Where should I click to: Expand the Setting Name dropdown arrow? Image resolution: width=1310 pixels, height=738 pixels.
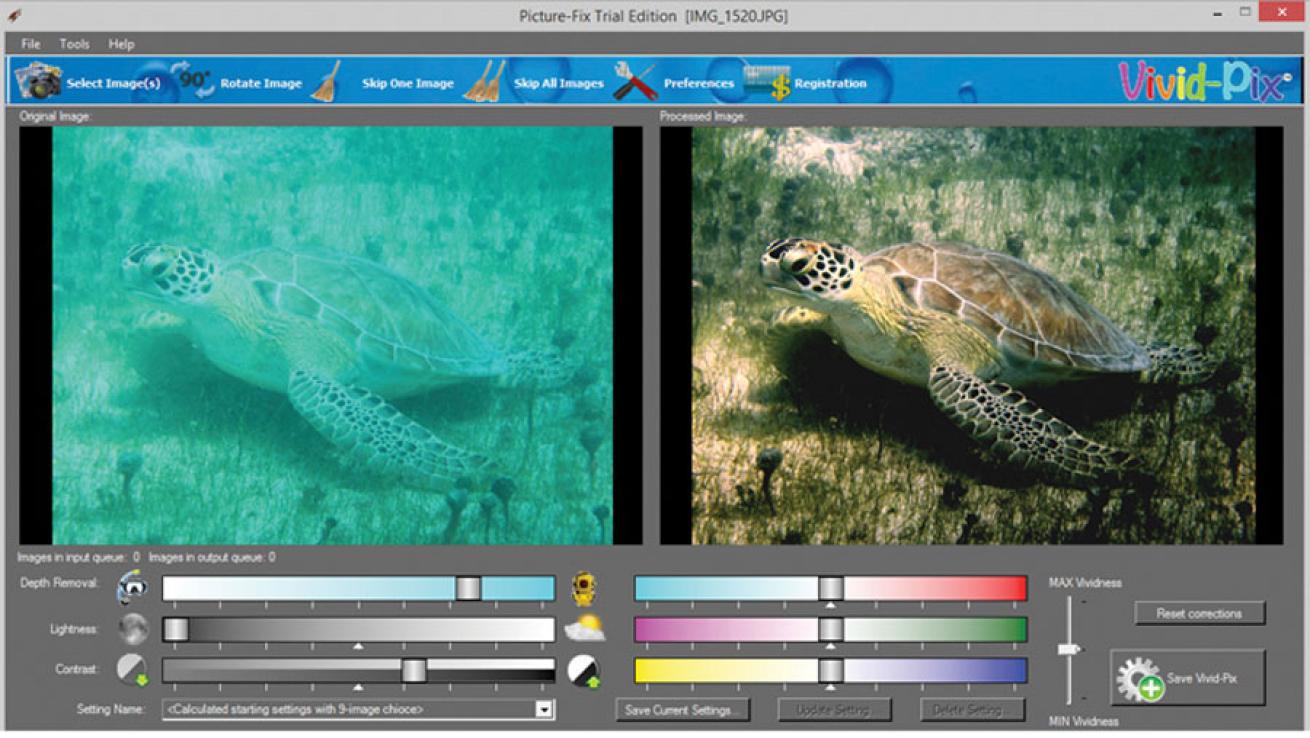coord(544,710)
